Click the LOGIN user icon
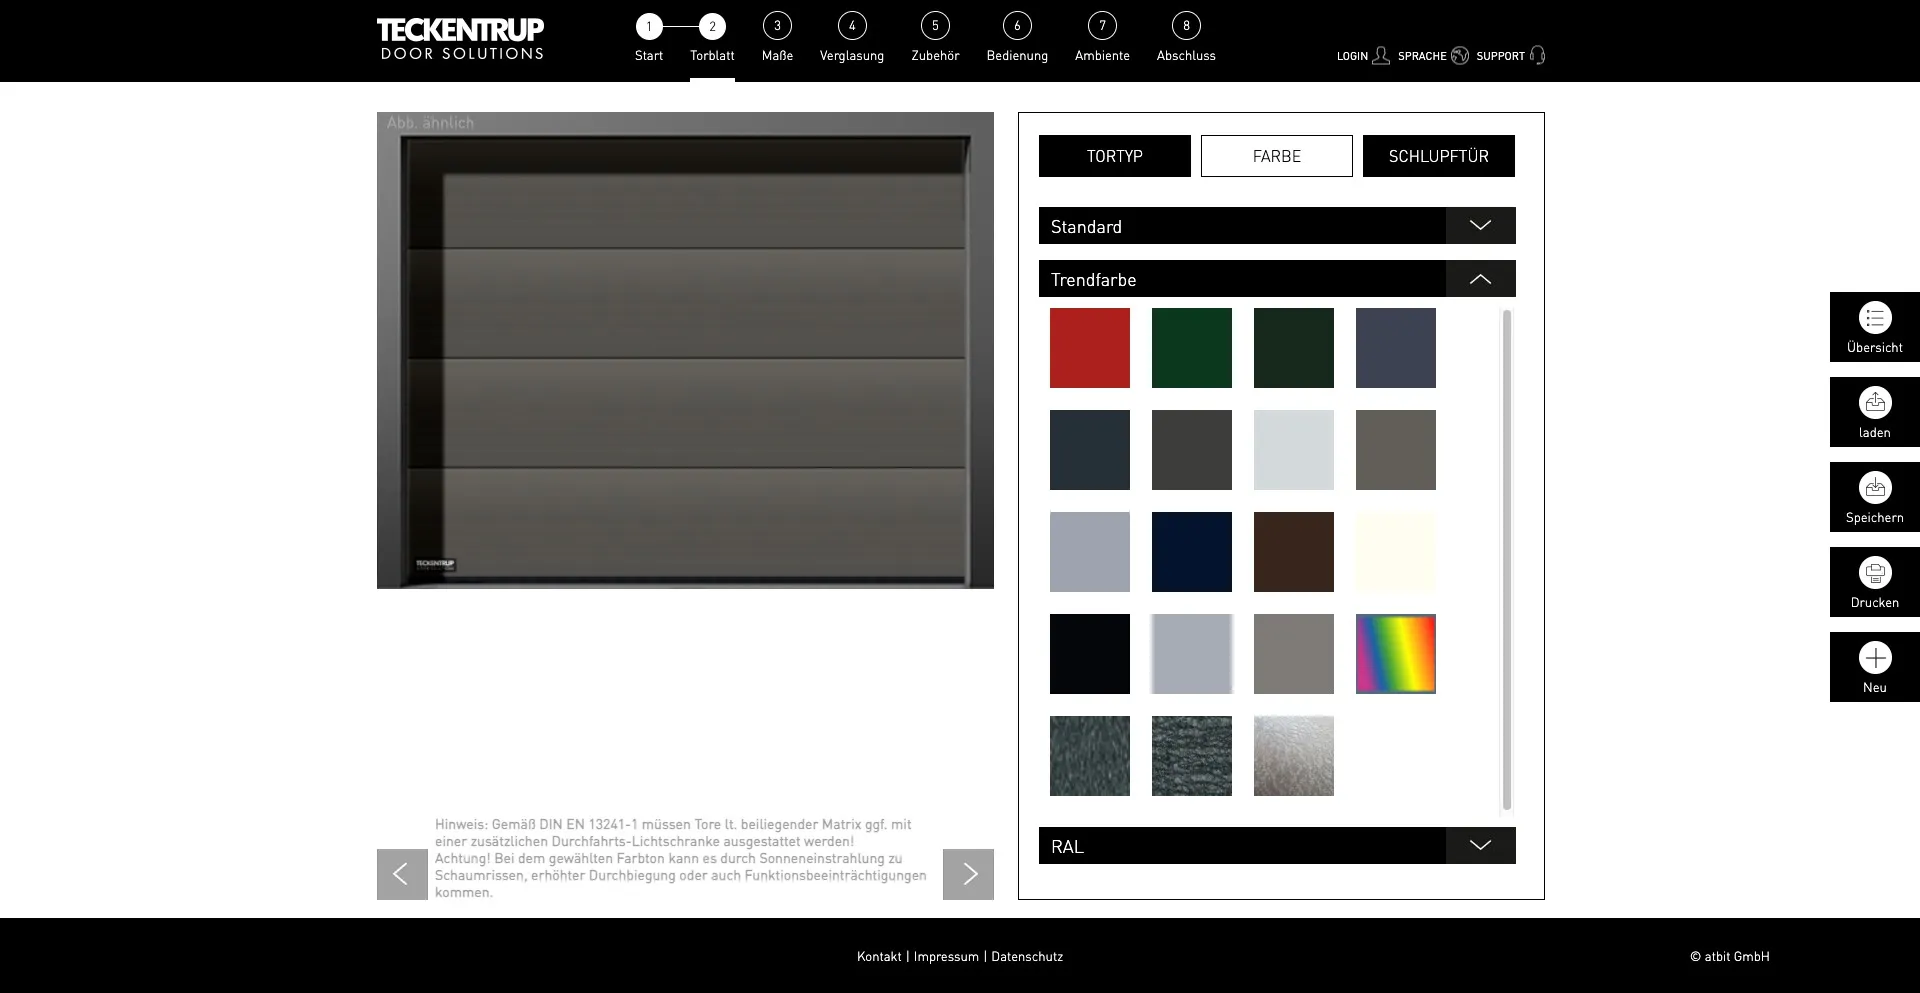Screen dimensions: 1920x993 coord(1381,56)
